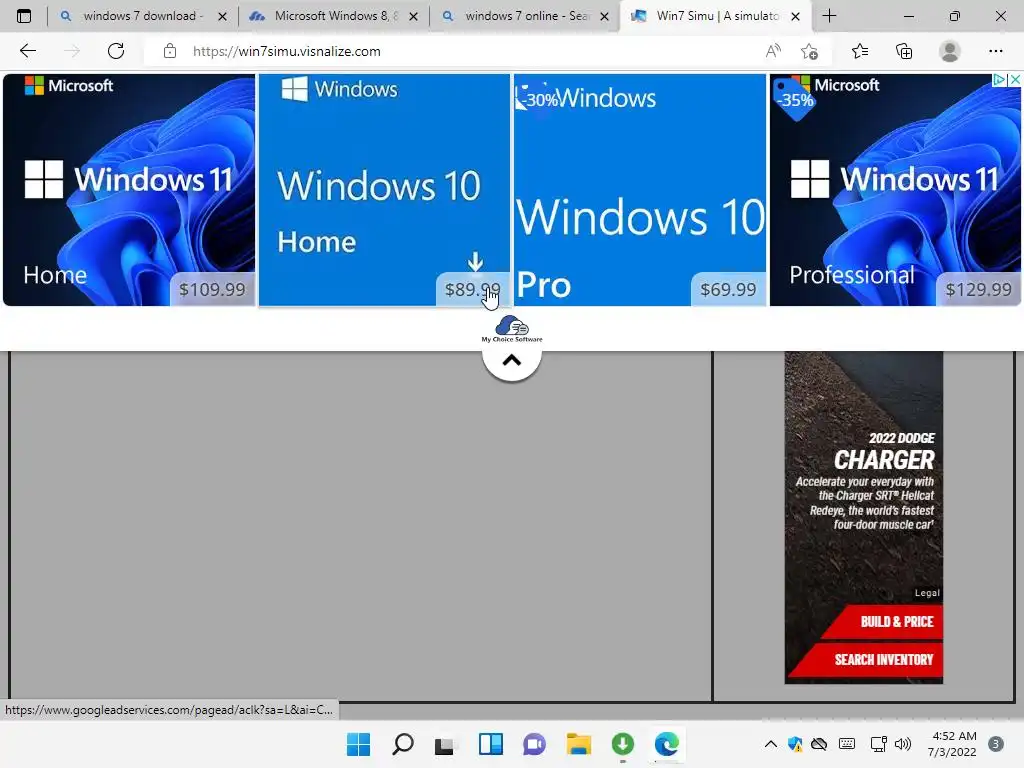The image size is (1024, 768).
Task: Select the Win7 Simu tab
Action: tap(716, 16)
